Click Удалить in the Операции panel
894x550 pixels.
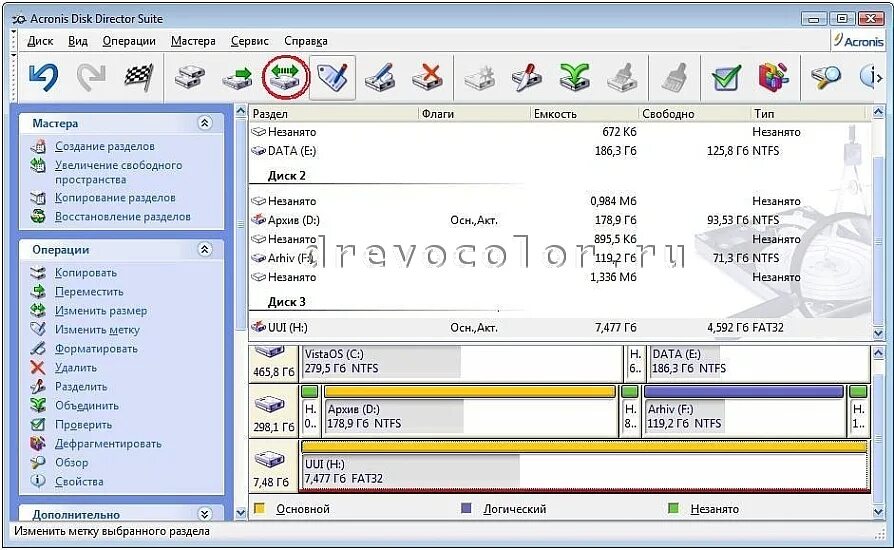click(76, 368)
